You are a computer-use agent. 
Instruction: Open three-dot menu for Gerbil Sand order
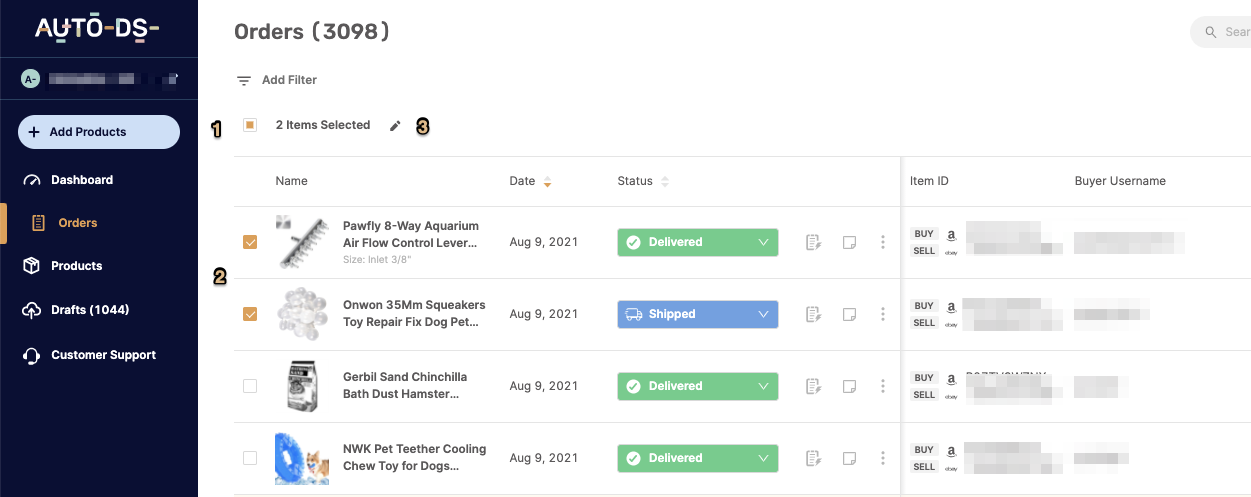click(883, 386)
